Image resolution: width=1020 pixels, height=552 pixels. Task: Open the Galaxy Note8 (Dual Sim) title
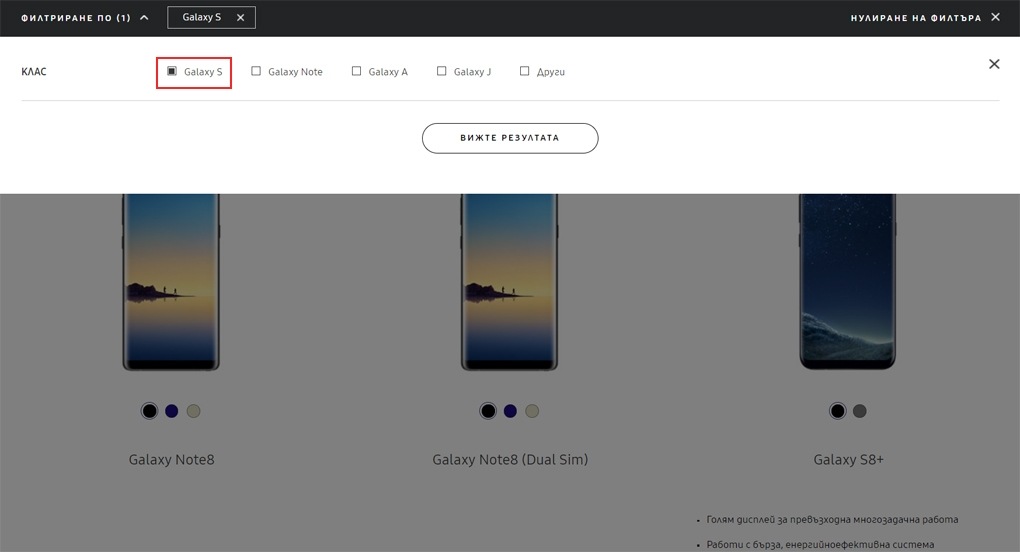pyautogui.click(x=510, y=460)
